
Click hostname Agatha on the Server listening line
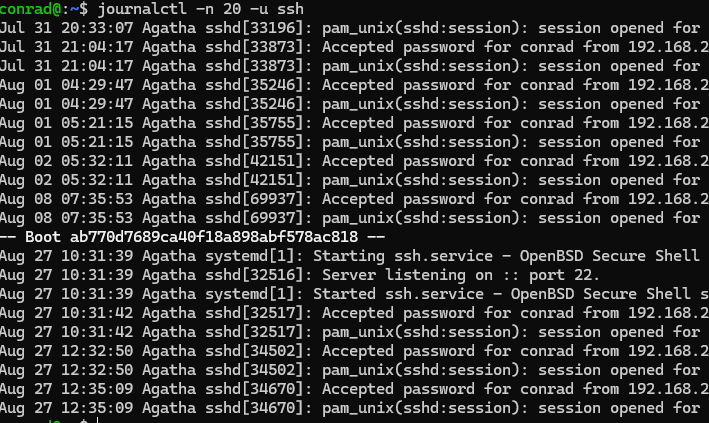point(169,275)
